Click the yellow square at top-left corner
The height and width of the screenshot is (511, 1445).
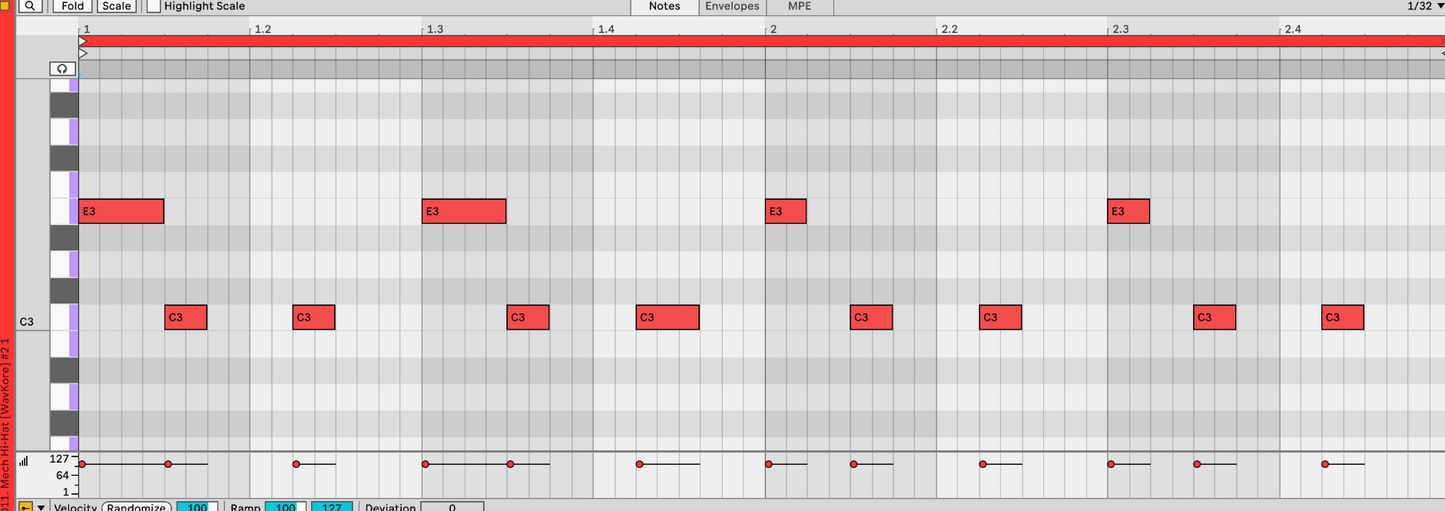coord(5,6)
